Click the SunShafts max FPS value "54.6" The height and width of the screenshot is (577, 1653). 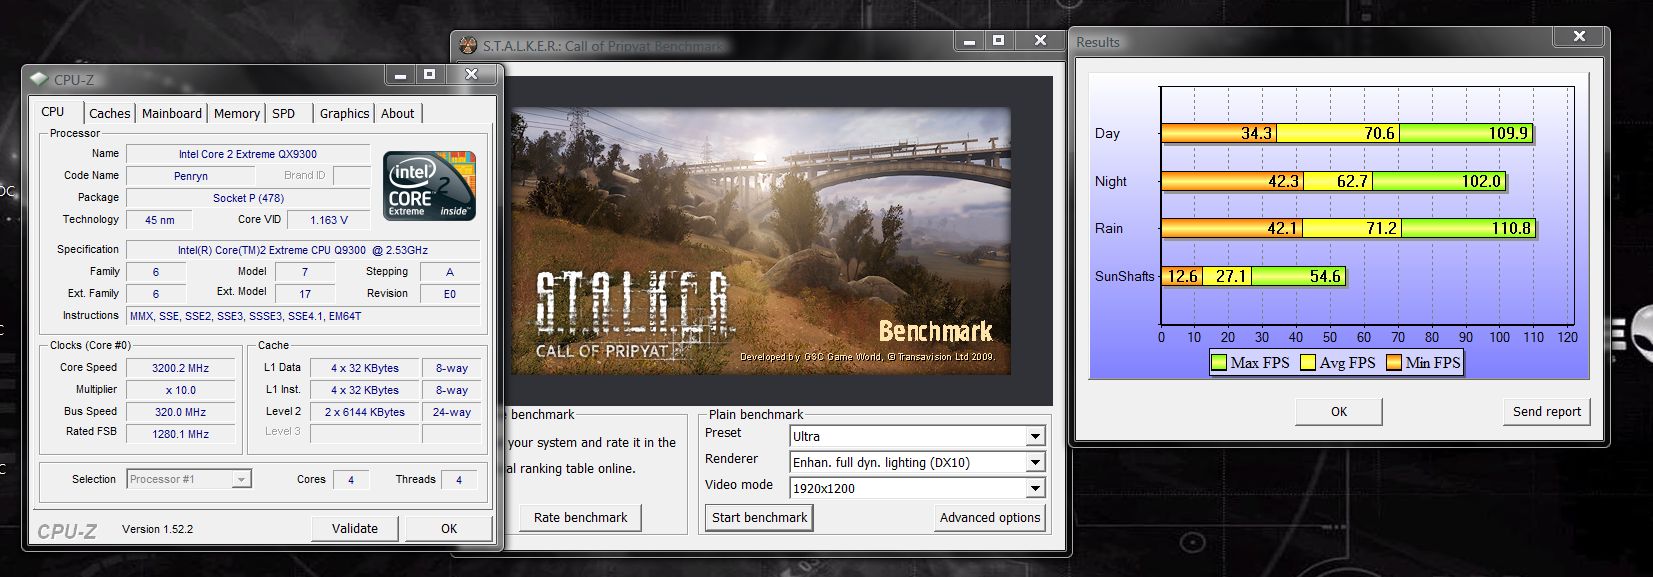(1325, 276)
